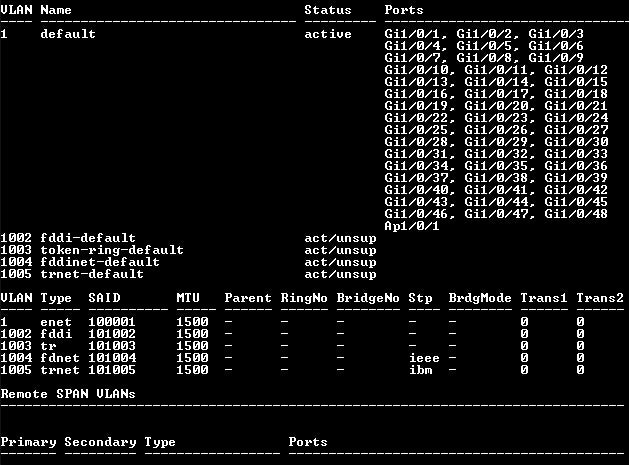Click port 'Gi1/0/24' entry
Viewport: 629px width, 465px height.
tap(576, 118)
